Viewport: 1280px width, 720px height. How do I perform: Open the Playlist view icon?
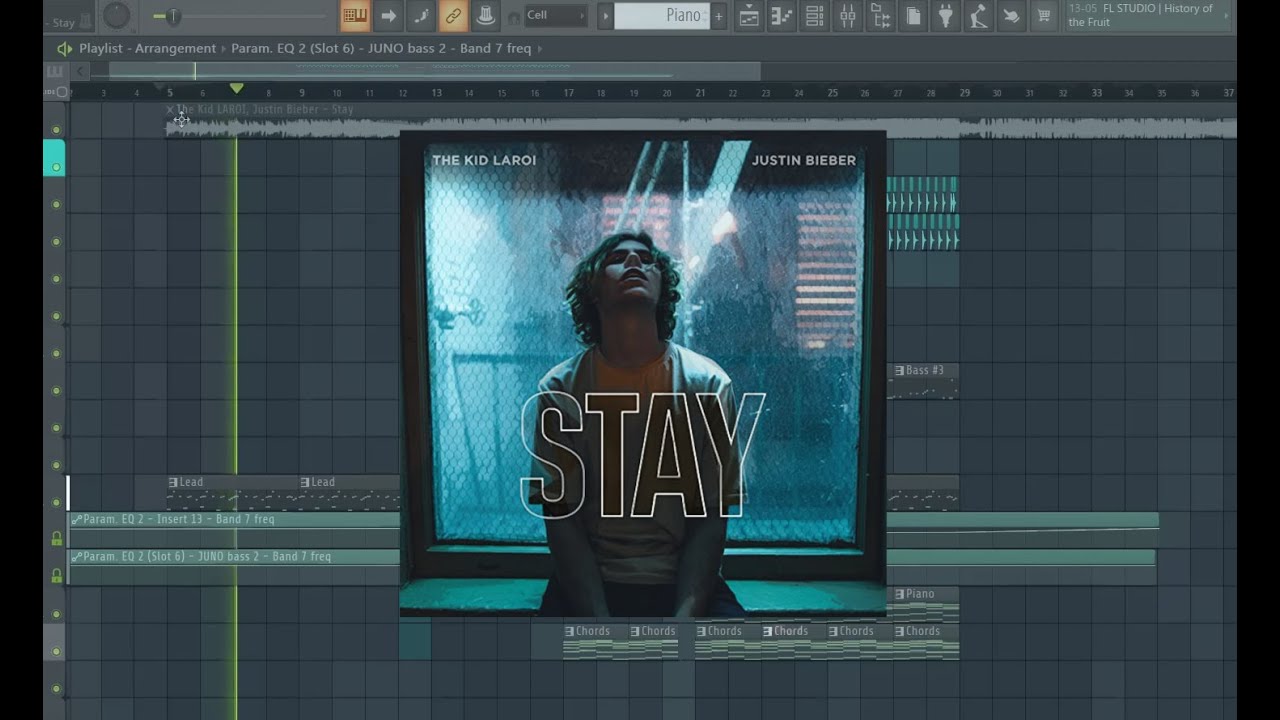[x=749, y=16]
